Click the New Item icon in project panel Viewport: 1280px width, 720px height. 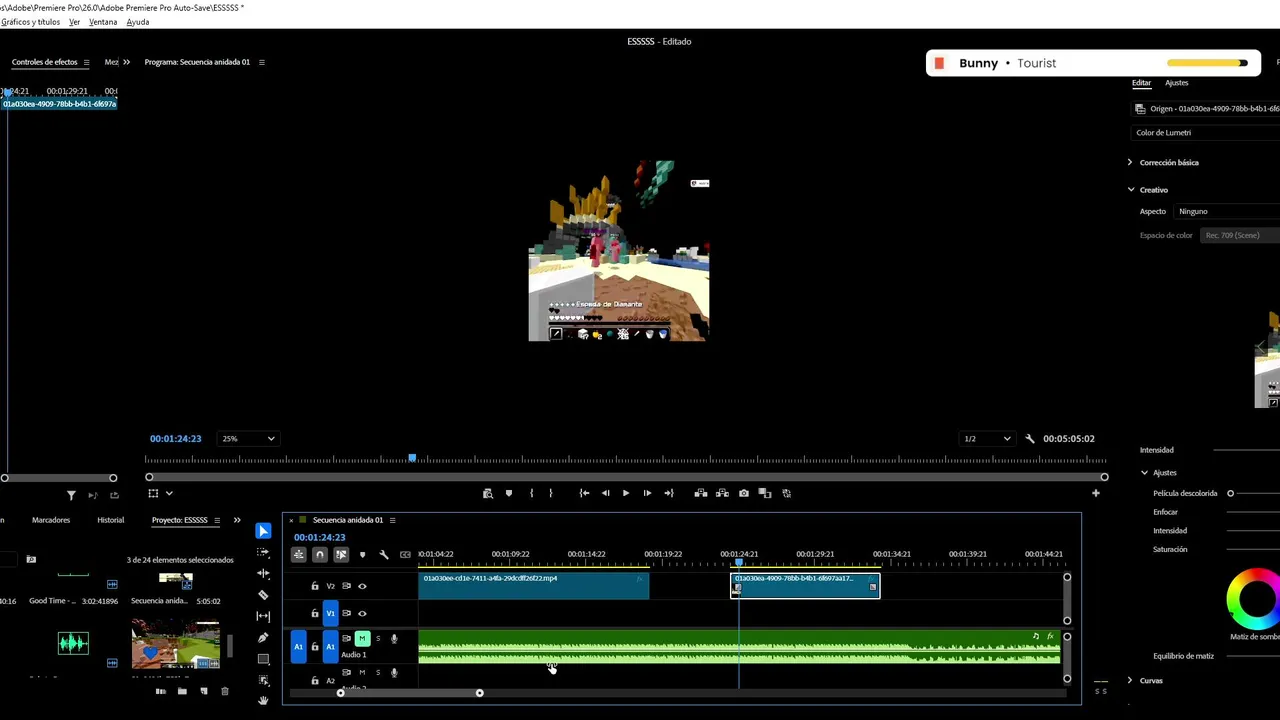(204, 691)
